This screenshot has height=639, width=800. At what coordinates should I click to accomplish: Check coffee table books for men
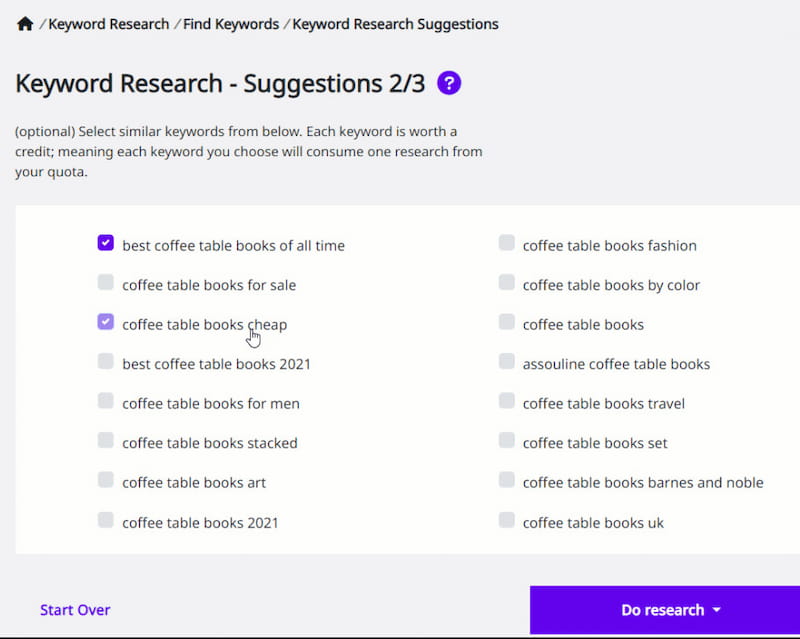click(x=106, y=401)
